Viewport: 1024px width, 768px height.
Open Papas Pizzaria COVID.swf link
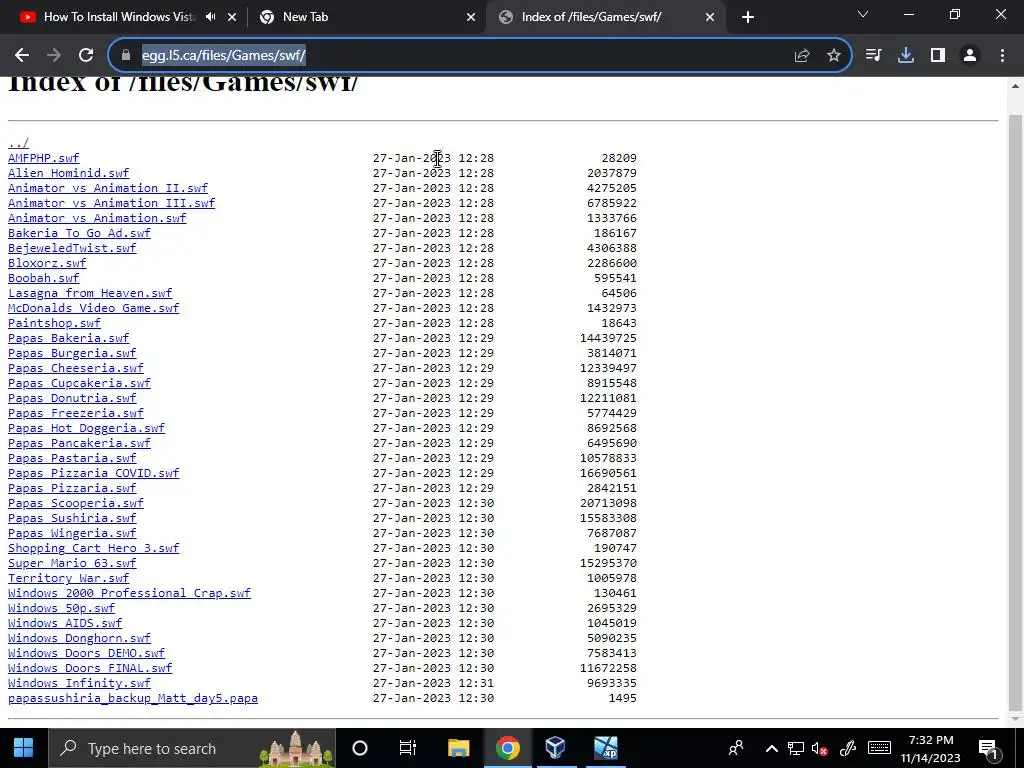(93, 473)
